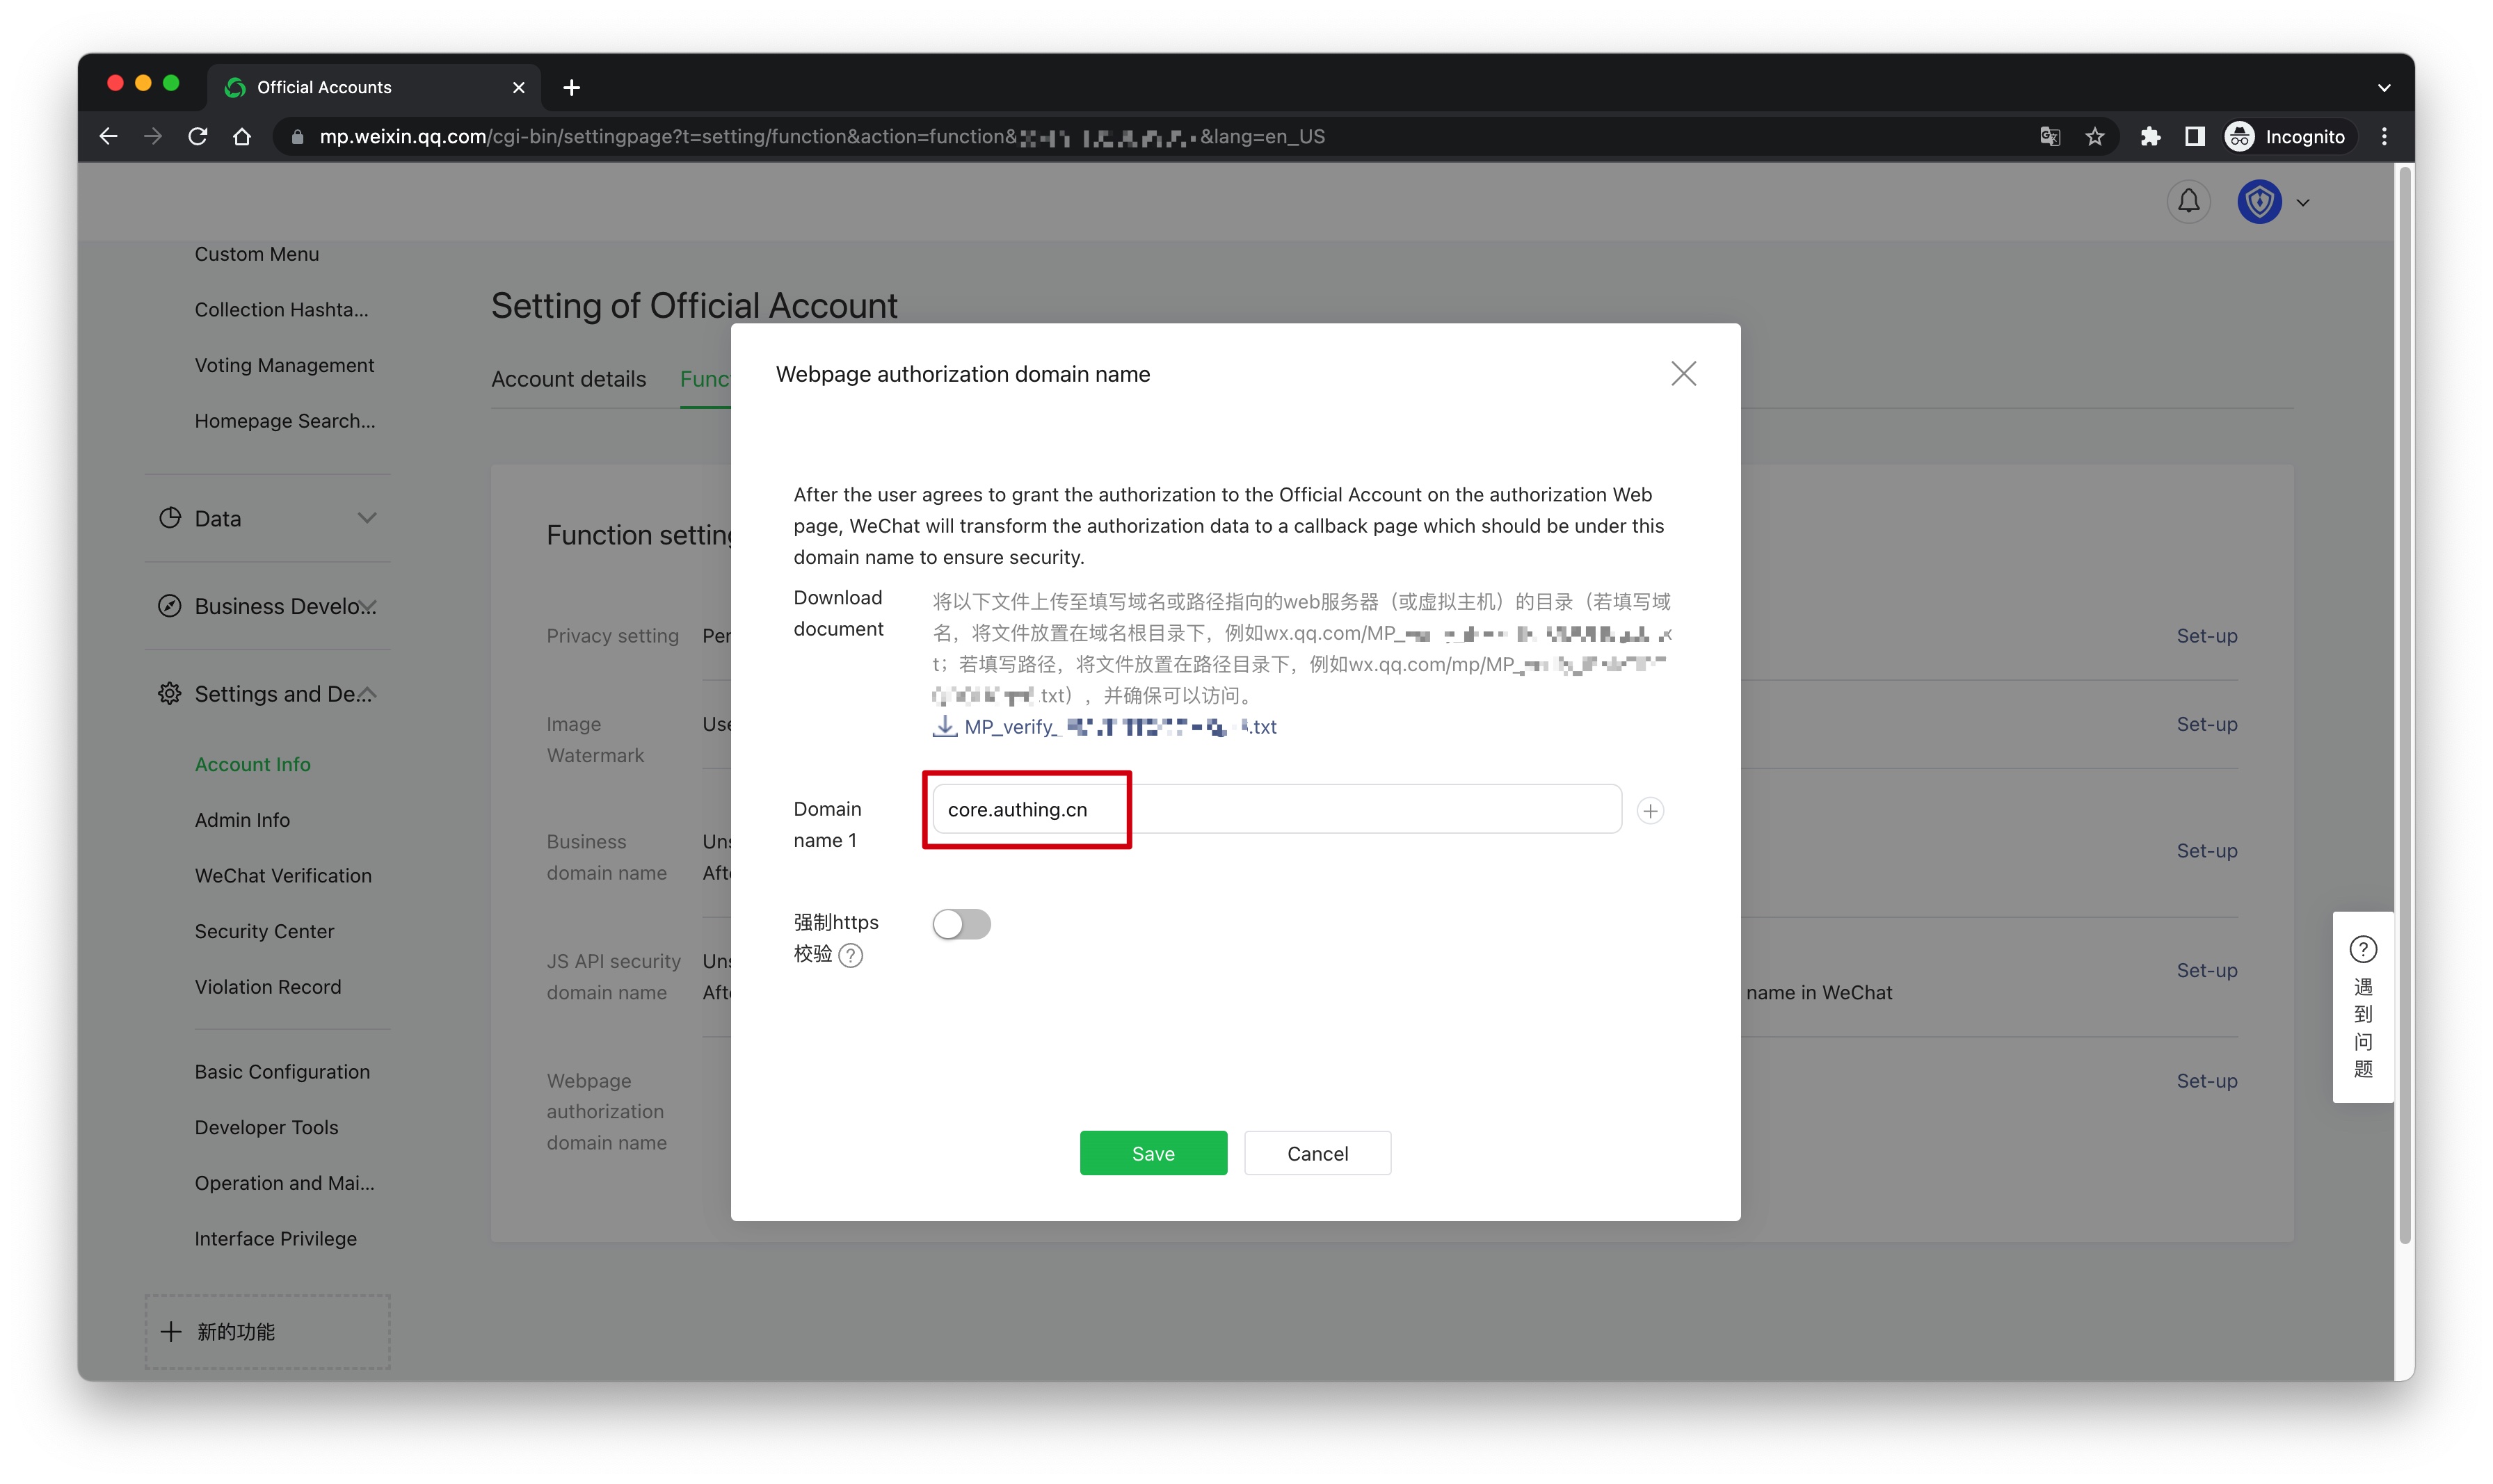Click the green Save button
This screenshot has height=1484, width=2493.
point(1153,1153)
